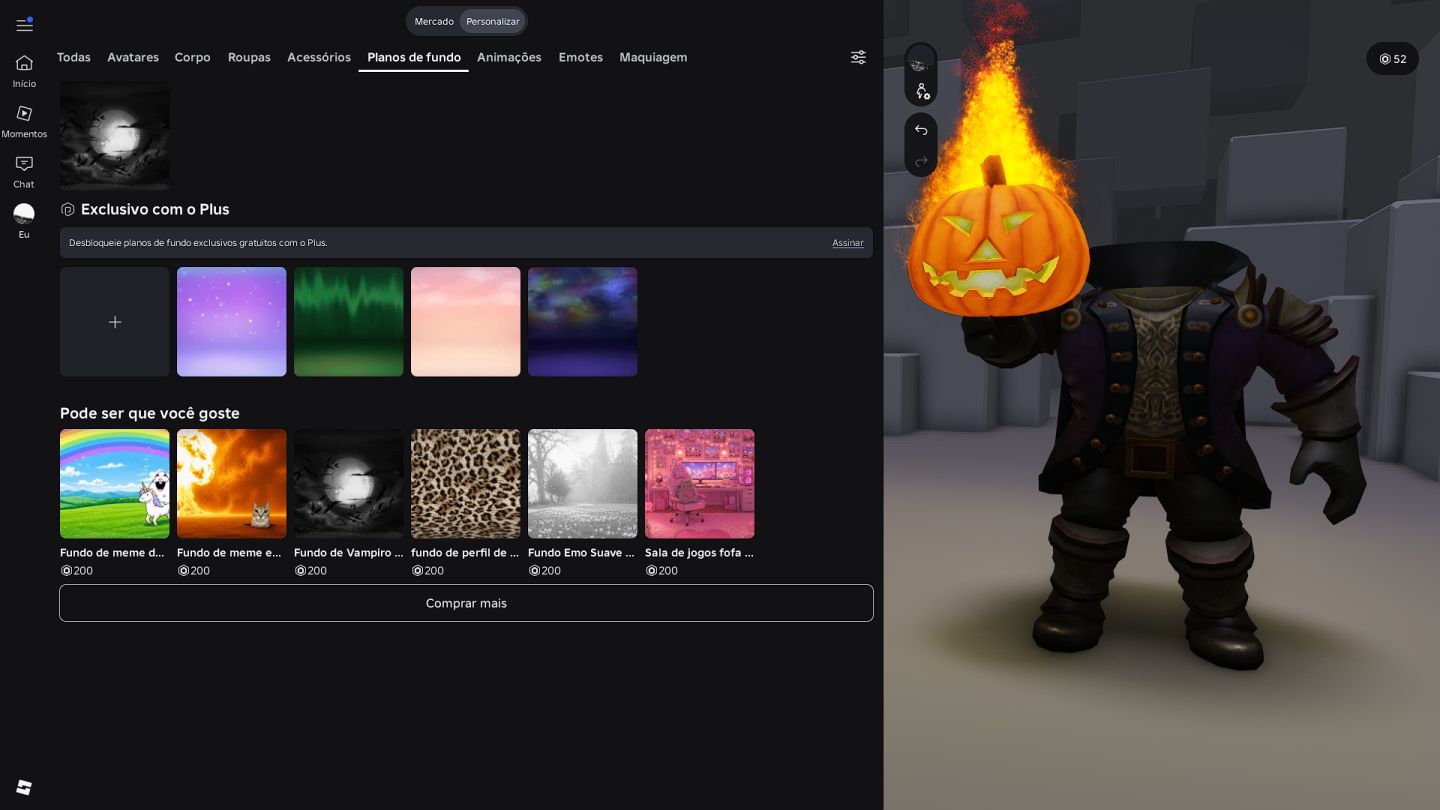Open the Corpo tab
This screenshot has width=1440, height=810.
[192, 57]
